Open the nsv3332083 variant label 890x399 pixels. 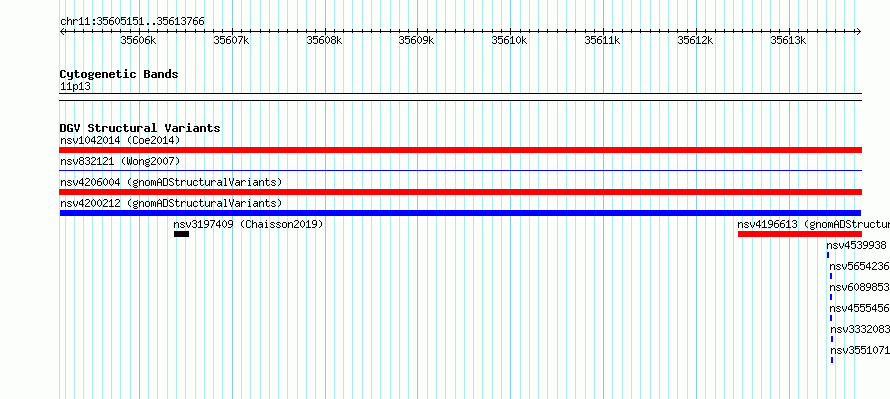tap(860, 330)
